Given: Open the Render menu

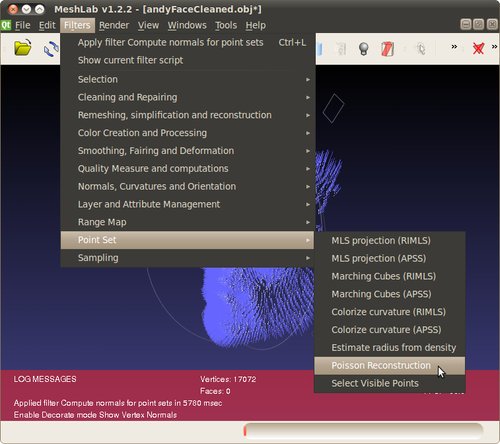Looking at the screenshot, I should pos(114,25).
